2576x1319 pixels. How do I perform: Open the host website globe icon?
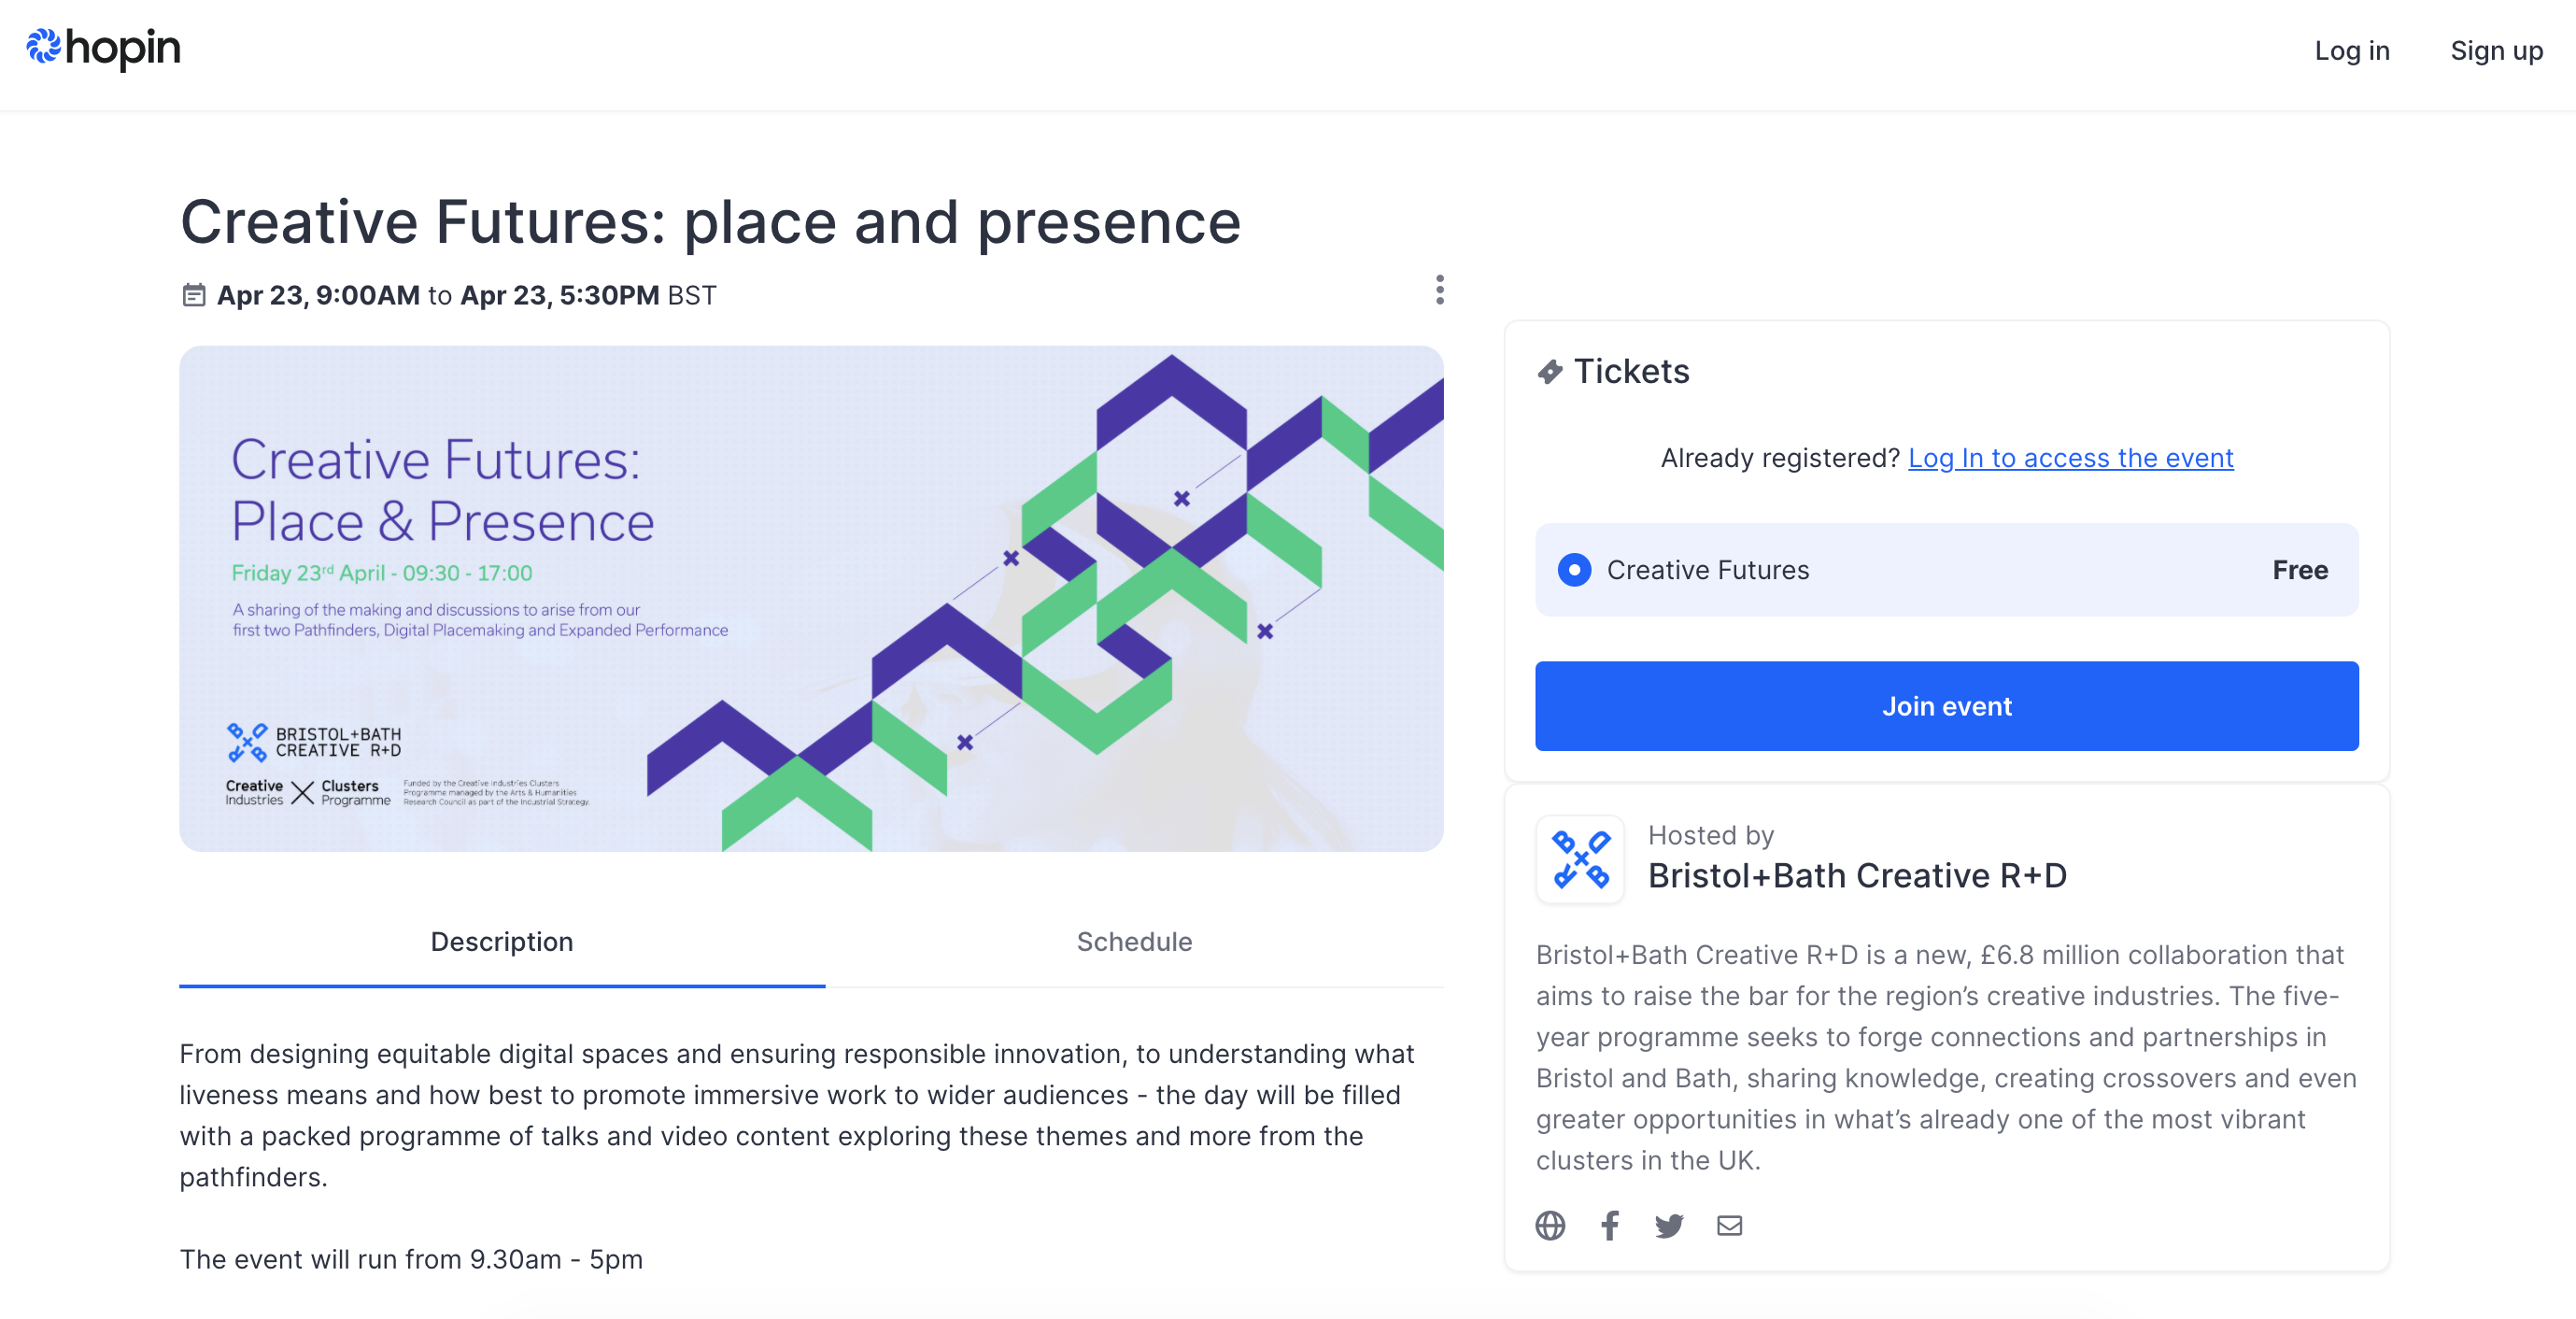point(1550,1225)
